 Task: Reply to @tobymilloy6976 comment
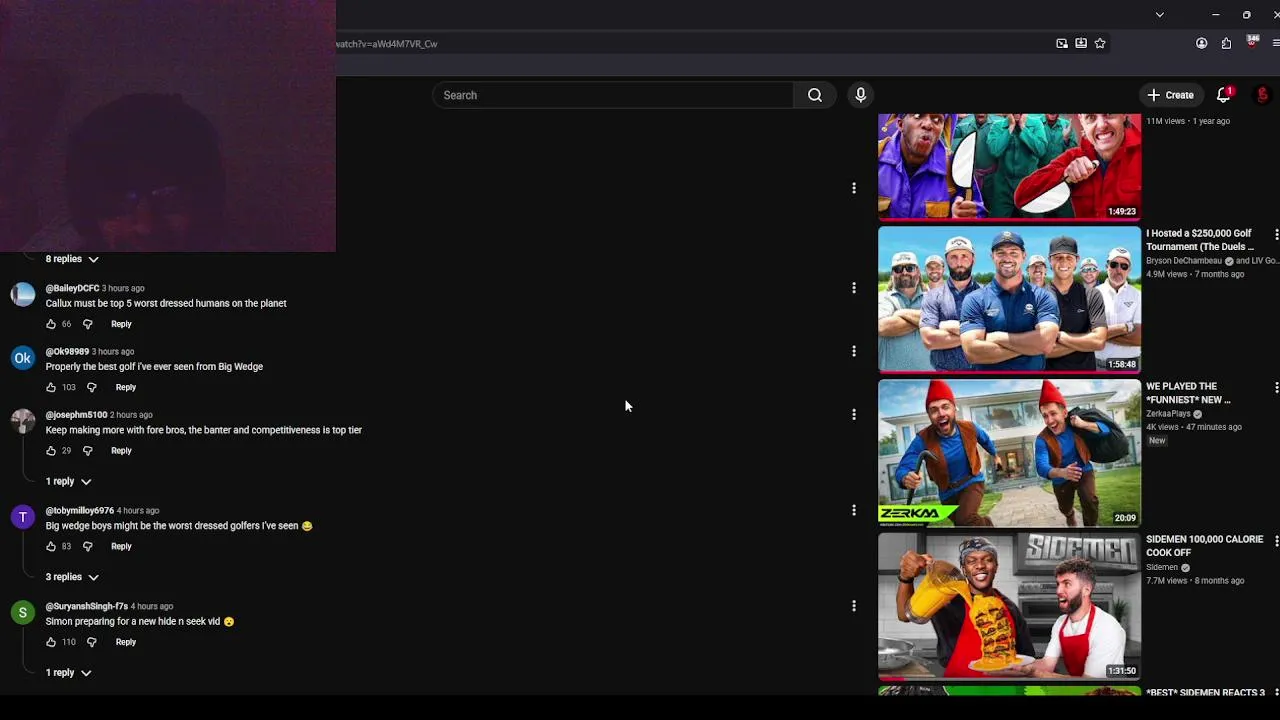coord(121,546)
